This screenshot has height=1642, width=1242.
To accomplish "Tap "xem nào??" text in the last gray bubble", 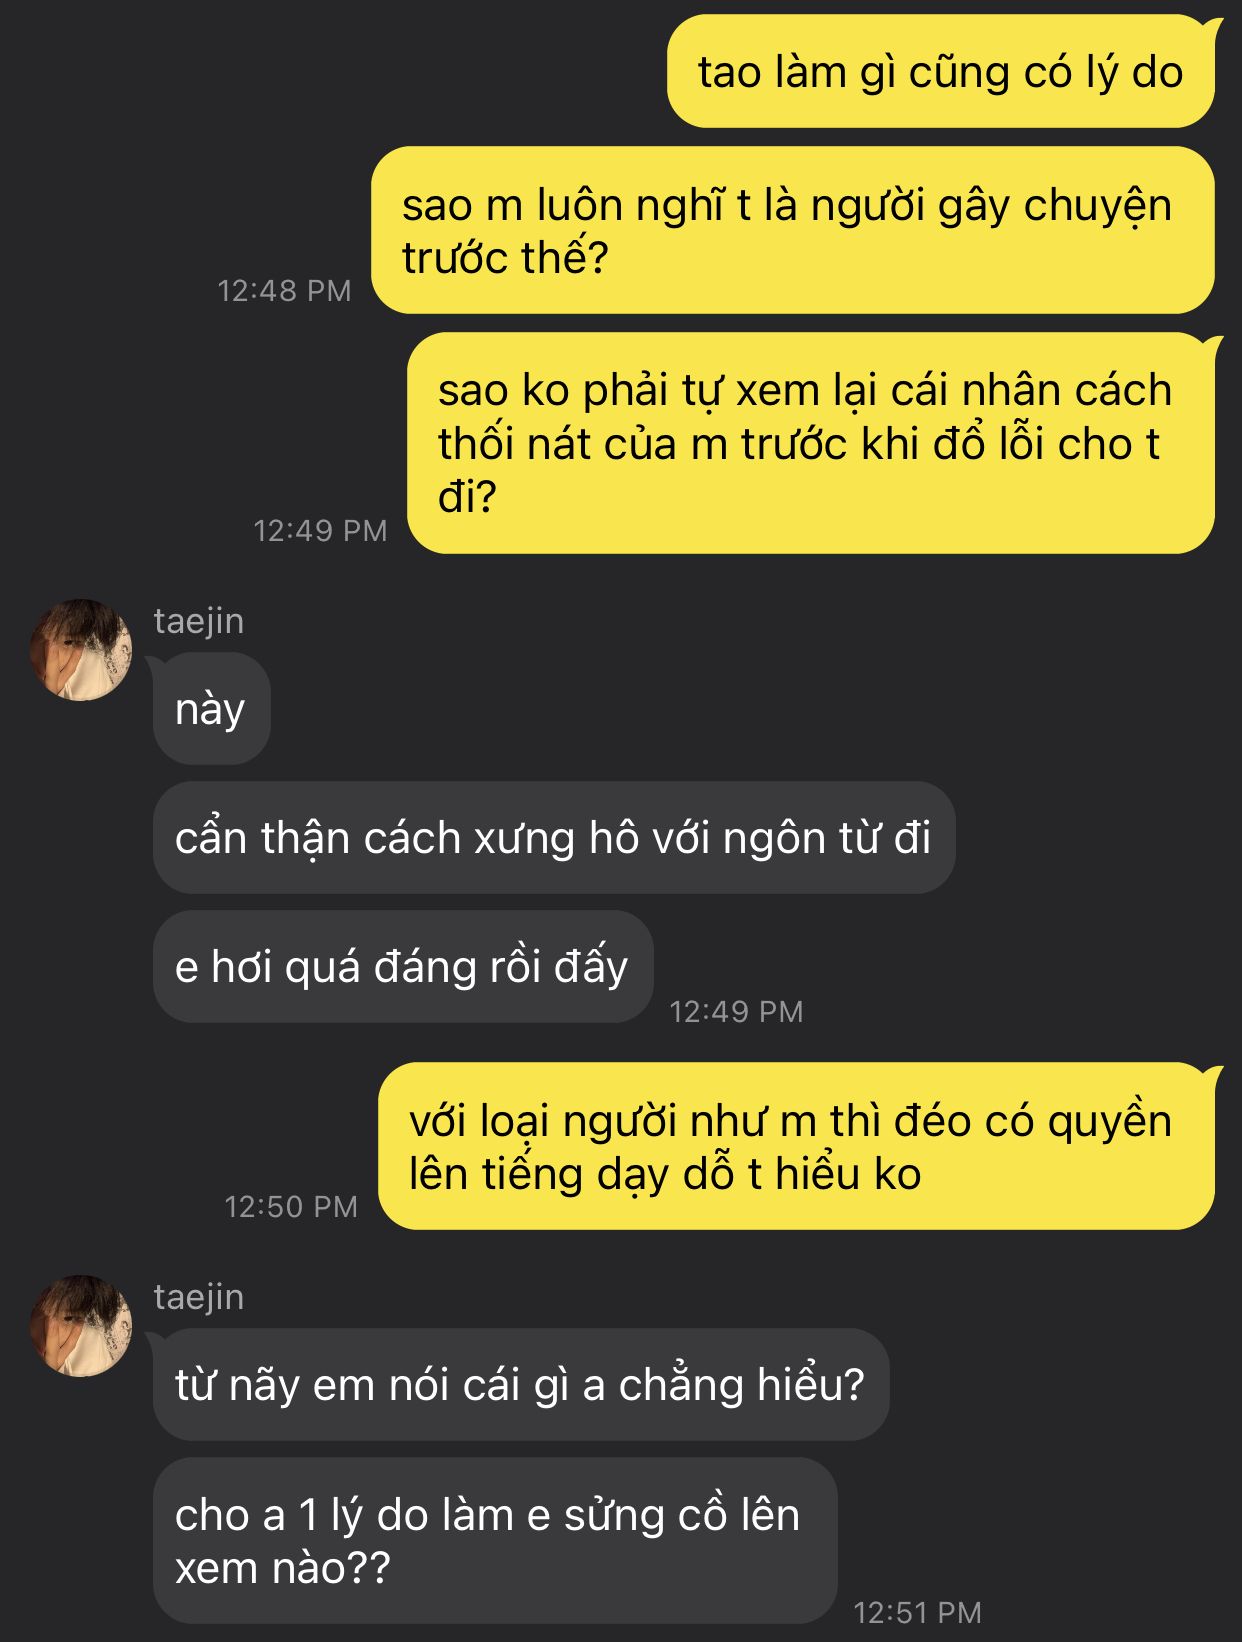I will point(282,1568).
